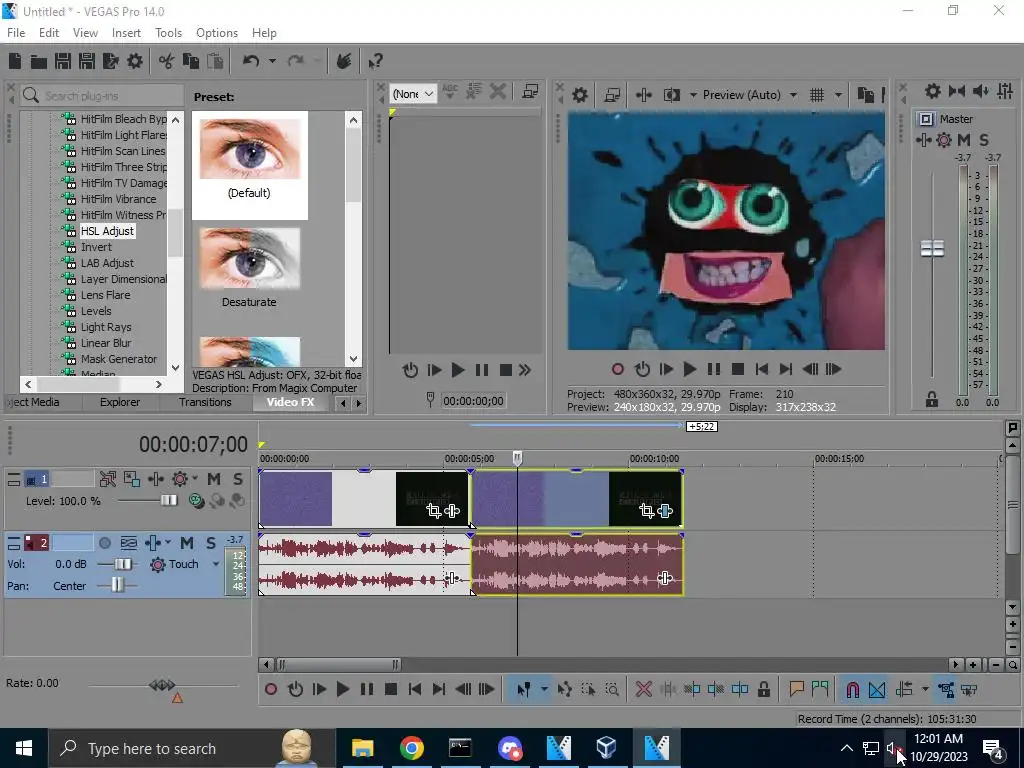Select the HSL Adjust plug-in
Image resolution: width=1024 pixels, height=768 pixels.
click(x=107, y=231)
